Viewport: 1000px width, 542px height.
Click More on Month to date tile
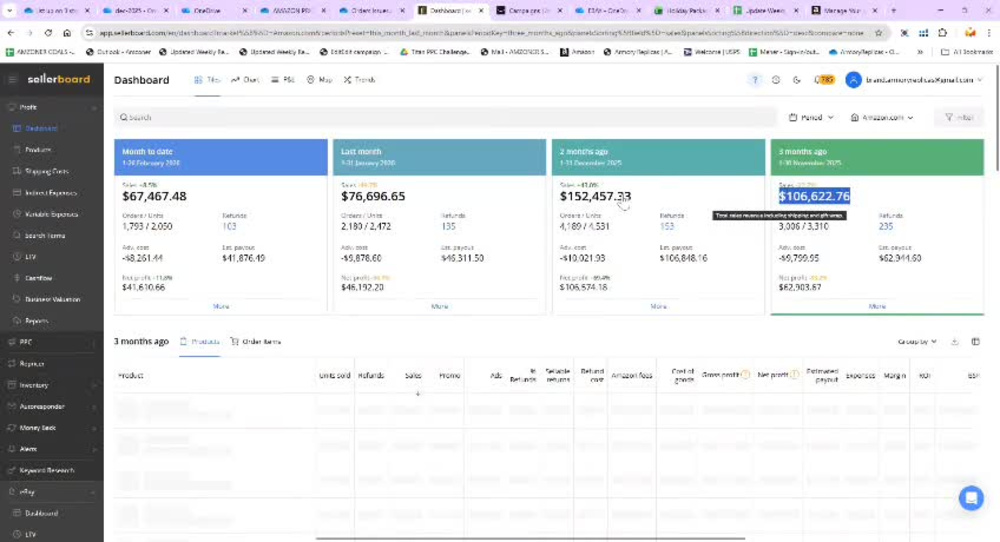pyautogui.click(x=221, y=307)
